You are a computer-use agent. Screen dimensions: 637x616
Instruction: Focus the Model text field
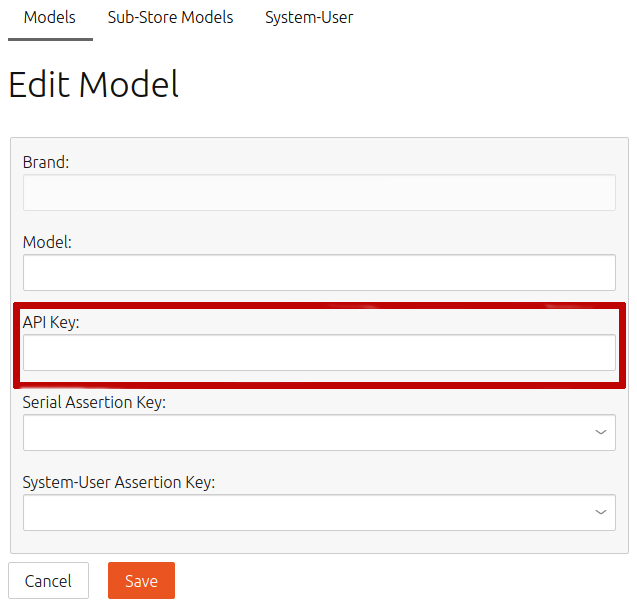[319, 273]
